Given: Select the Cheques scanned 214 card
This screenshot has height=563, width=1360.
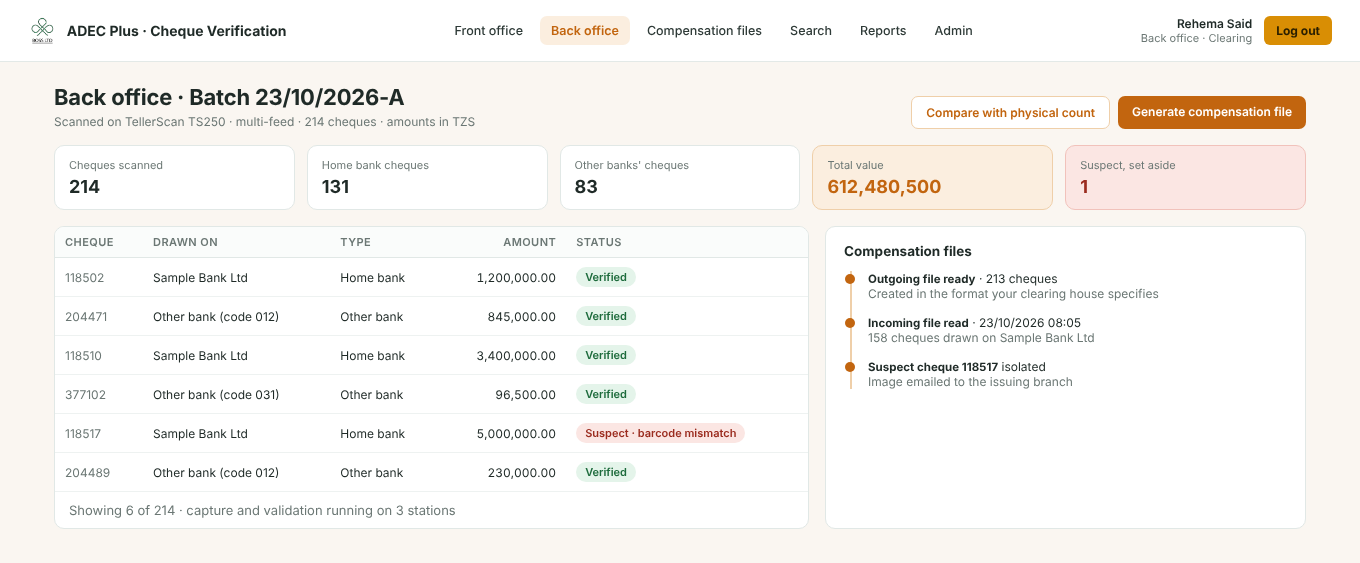Looking at the screenshot, I should tap(174, 178).
